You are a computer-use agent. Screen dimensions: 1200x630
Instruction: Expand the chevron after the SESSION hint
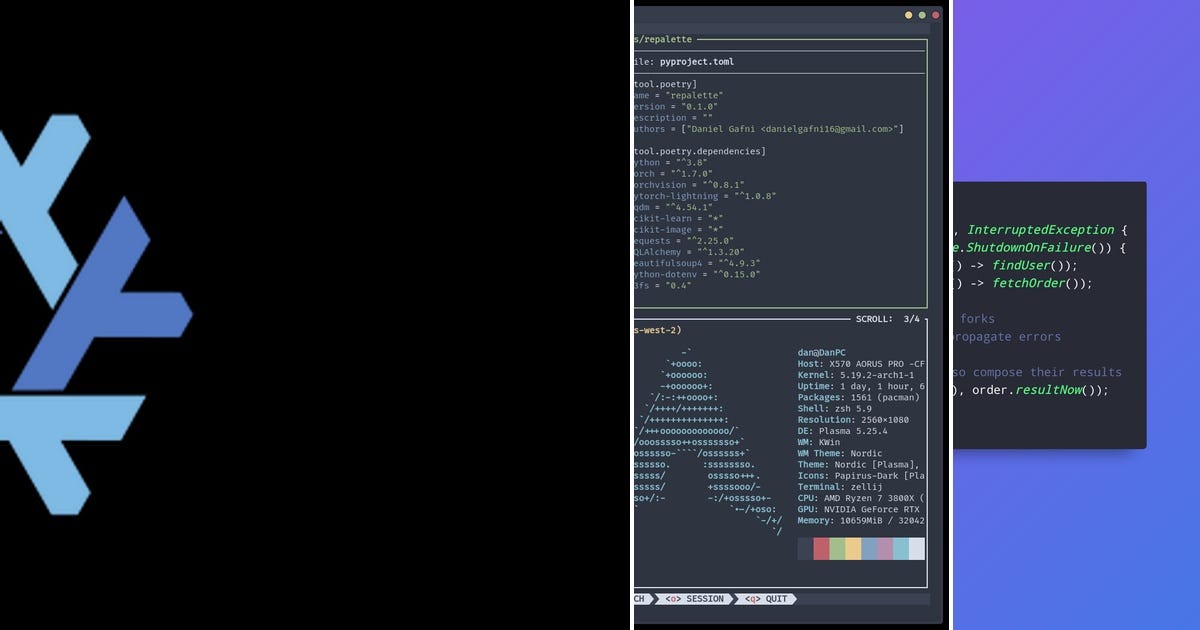click(x=735, y=599)
